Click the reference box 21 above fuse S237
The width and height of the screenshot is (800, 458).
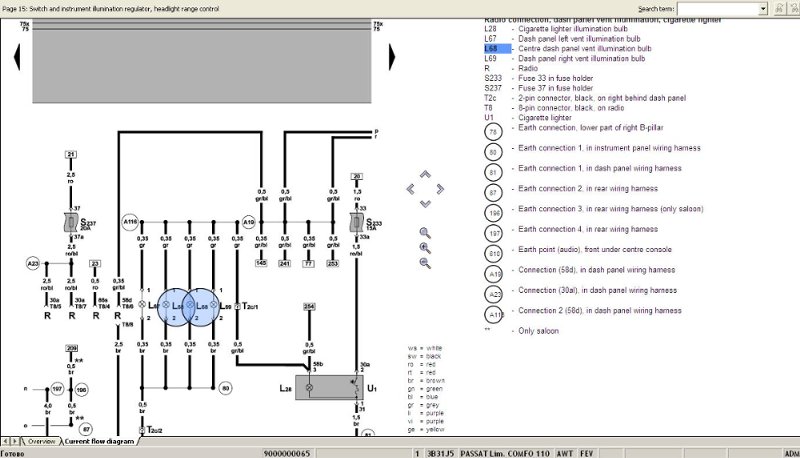coord(71,154)
